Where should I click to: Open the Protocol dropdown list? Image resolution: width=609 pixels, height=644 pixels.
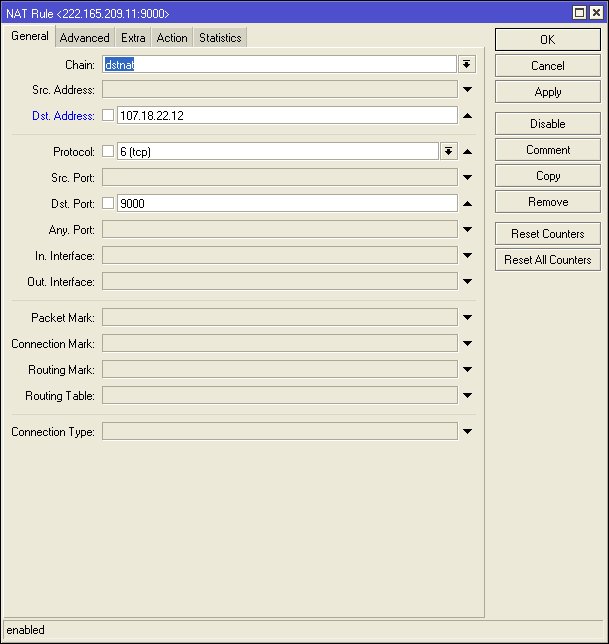[x=448, y=152]
